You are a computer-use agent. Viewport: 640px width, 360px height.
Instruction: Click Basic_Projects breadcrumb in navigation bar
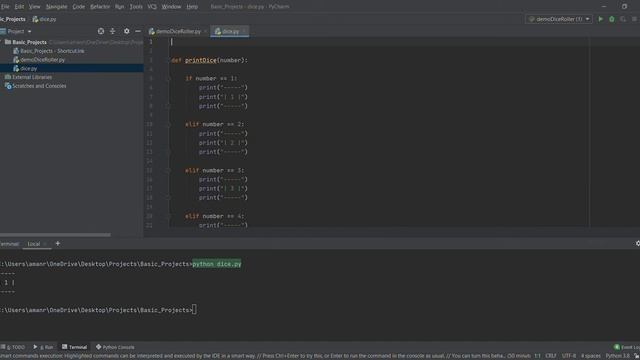click(x=13, y=19)
